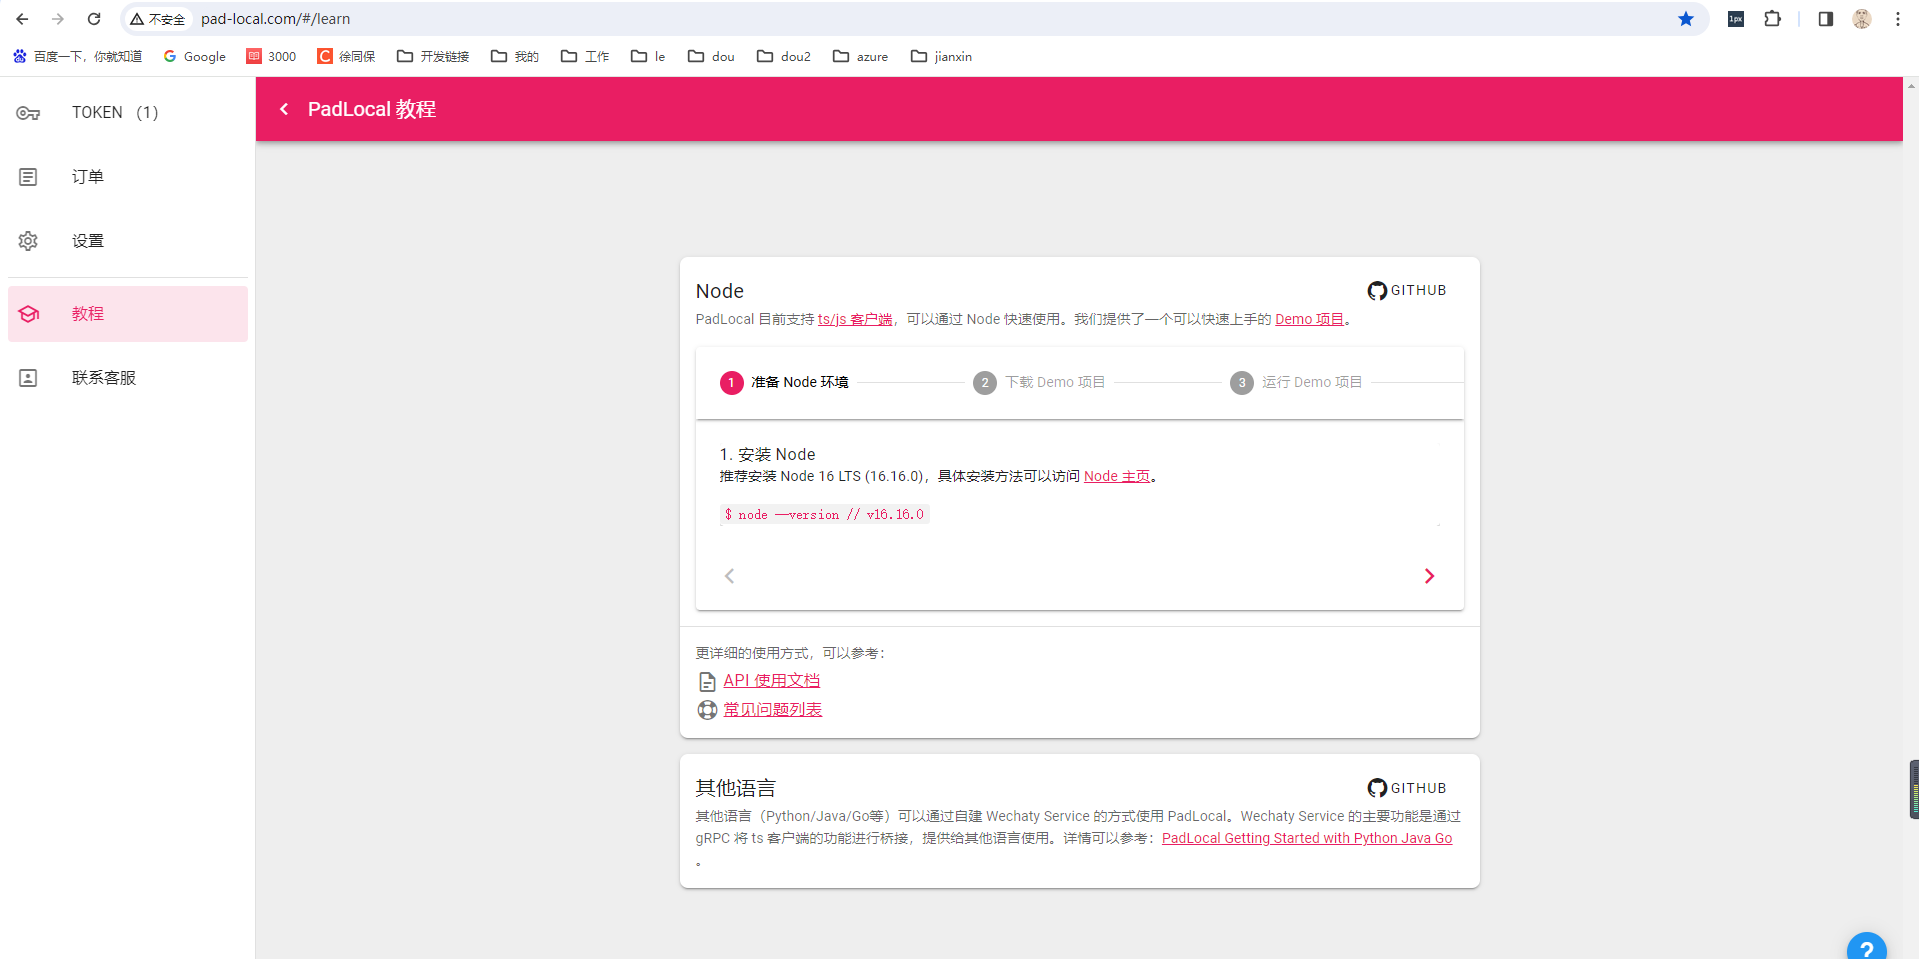
Task: Open the 开发链接 bookmark folder
Action: click(433, 56)
